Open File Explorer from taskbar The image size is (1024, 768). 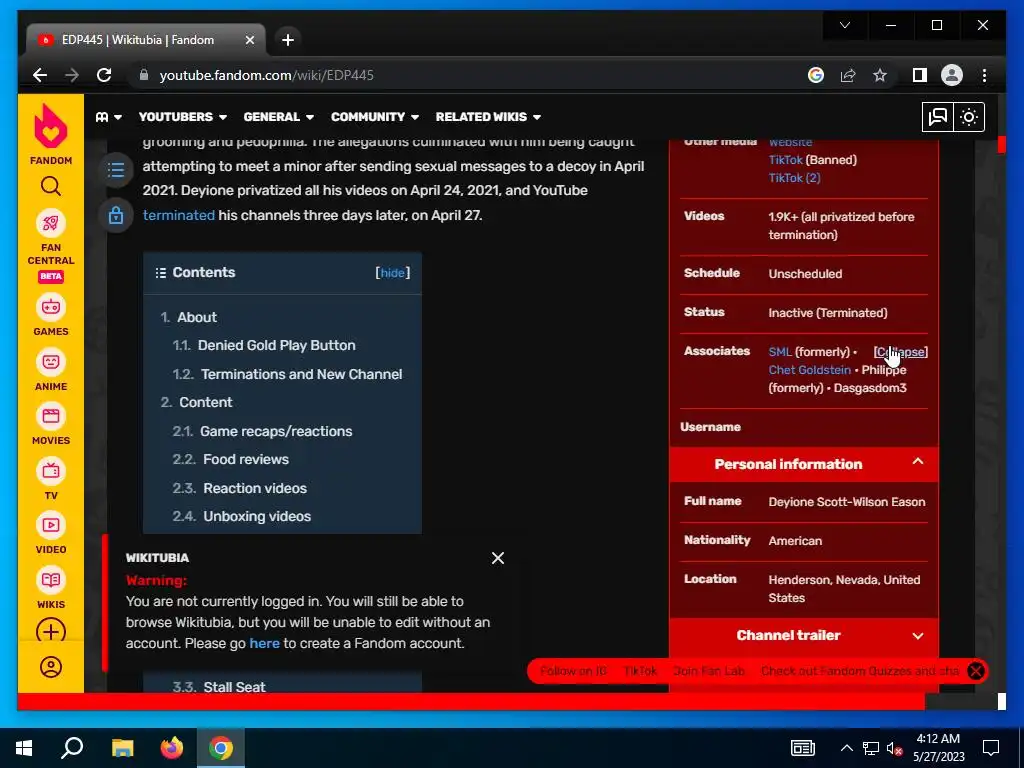pos(122,748)
